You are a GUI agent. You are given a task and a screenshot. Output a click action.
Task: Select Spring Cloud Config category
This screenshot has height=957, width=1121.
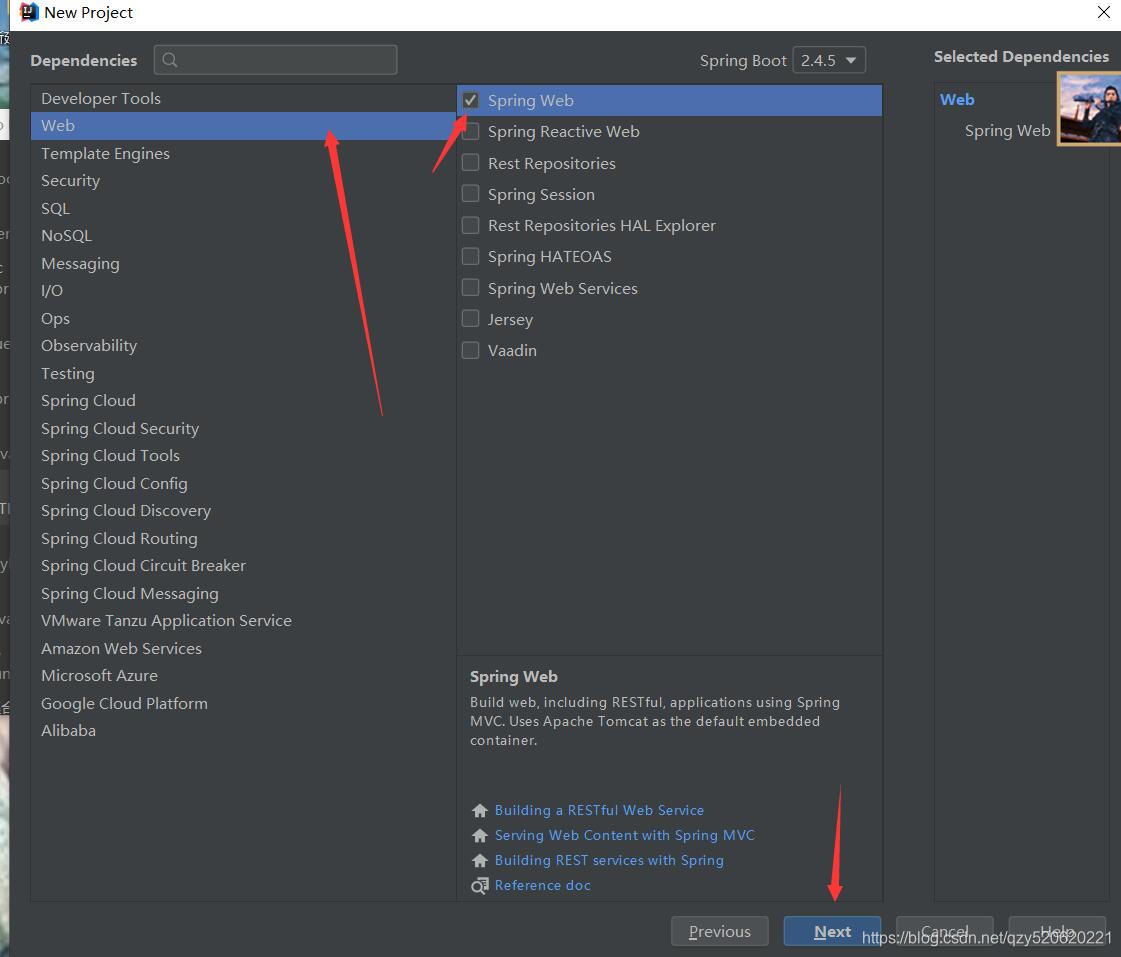[x=243, y=484]
